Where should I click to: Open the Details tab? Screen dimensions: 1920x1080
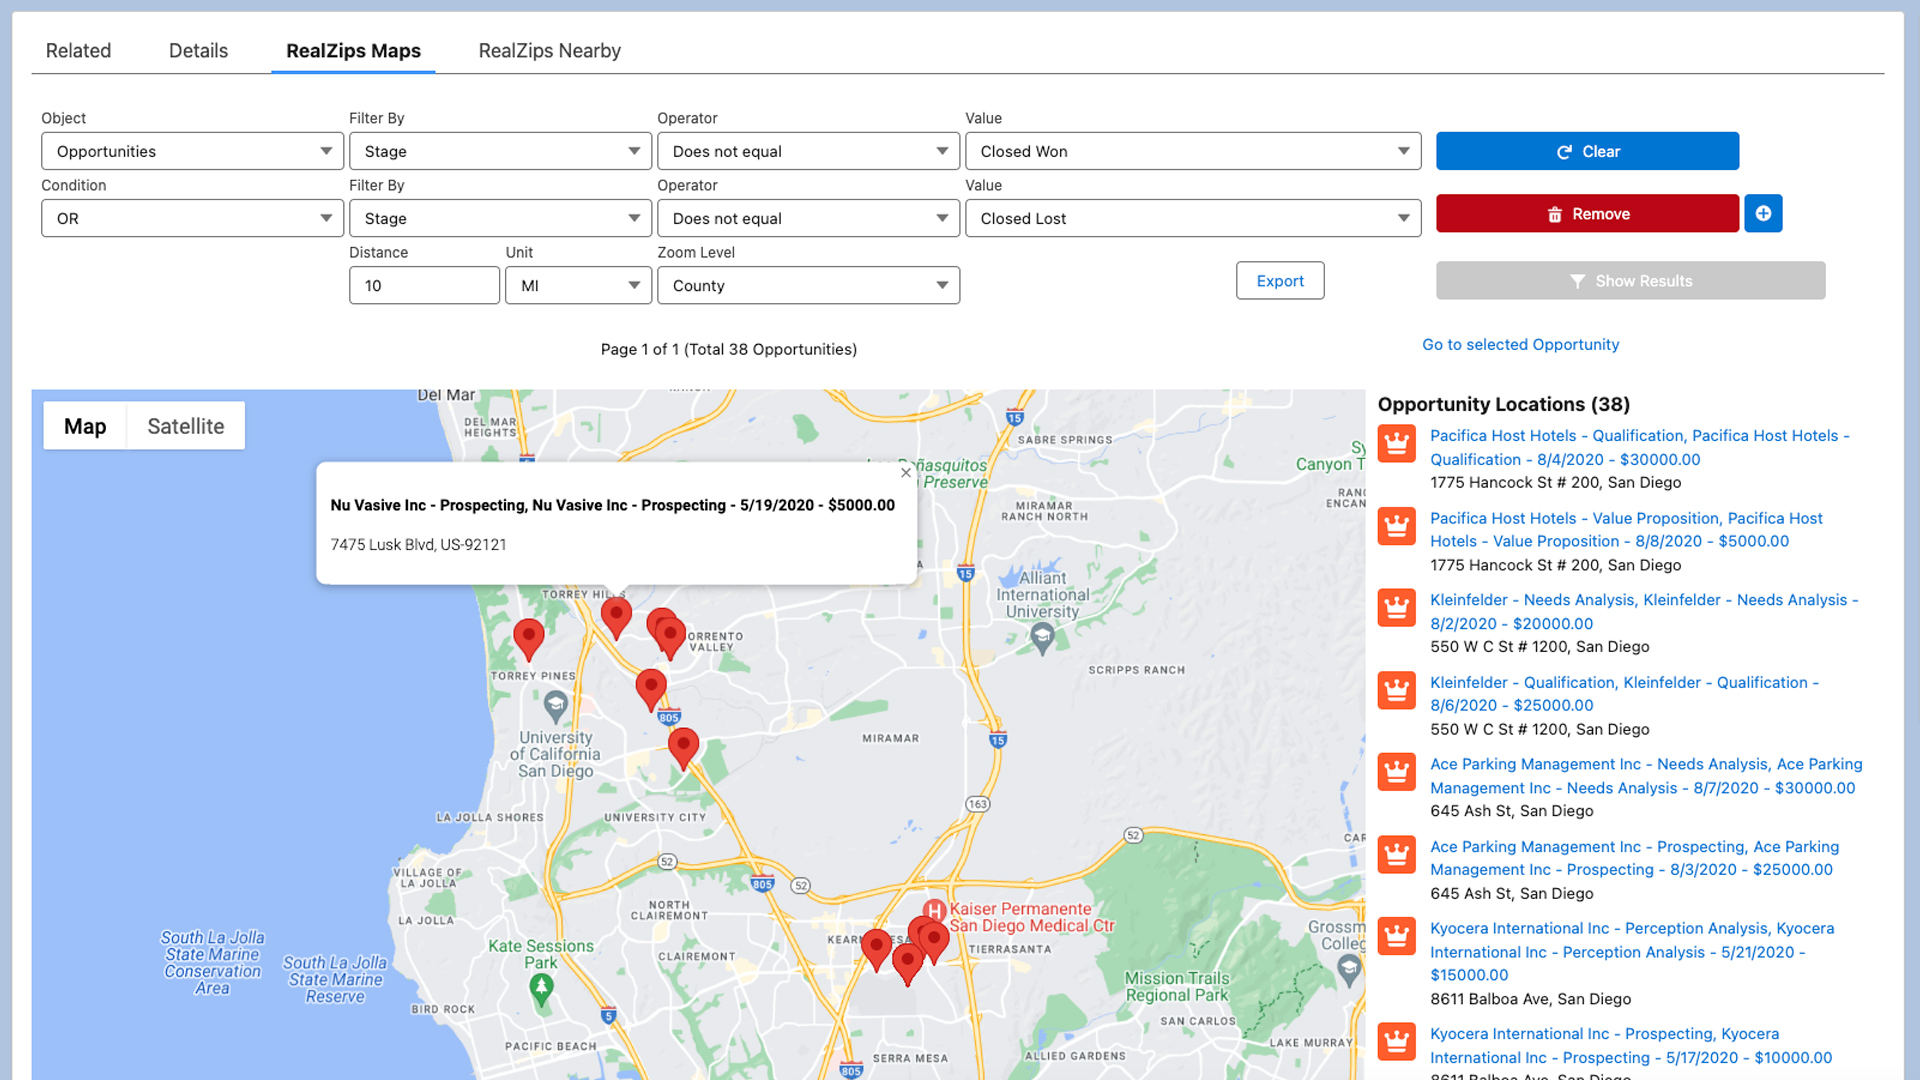click(197, 50)
